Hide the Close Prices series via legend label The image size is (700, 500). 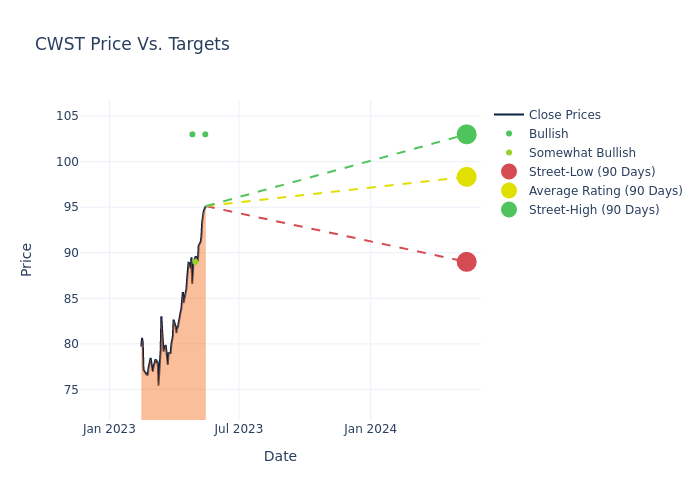click(x=564, y=115)
